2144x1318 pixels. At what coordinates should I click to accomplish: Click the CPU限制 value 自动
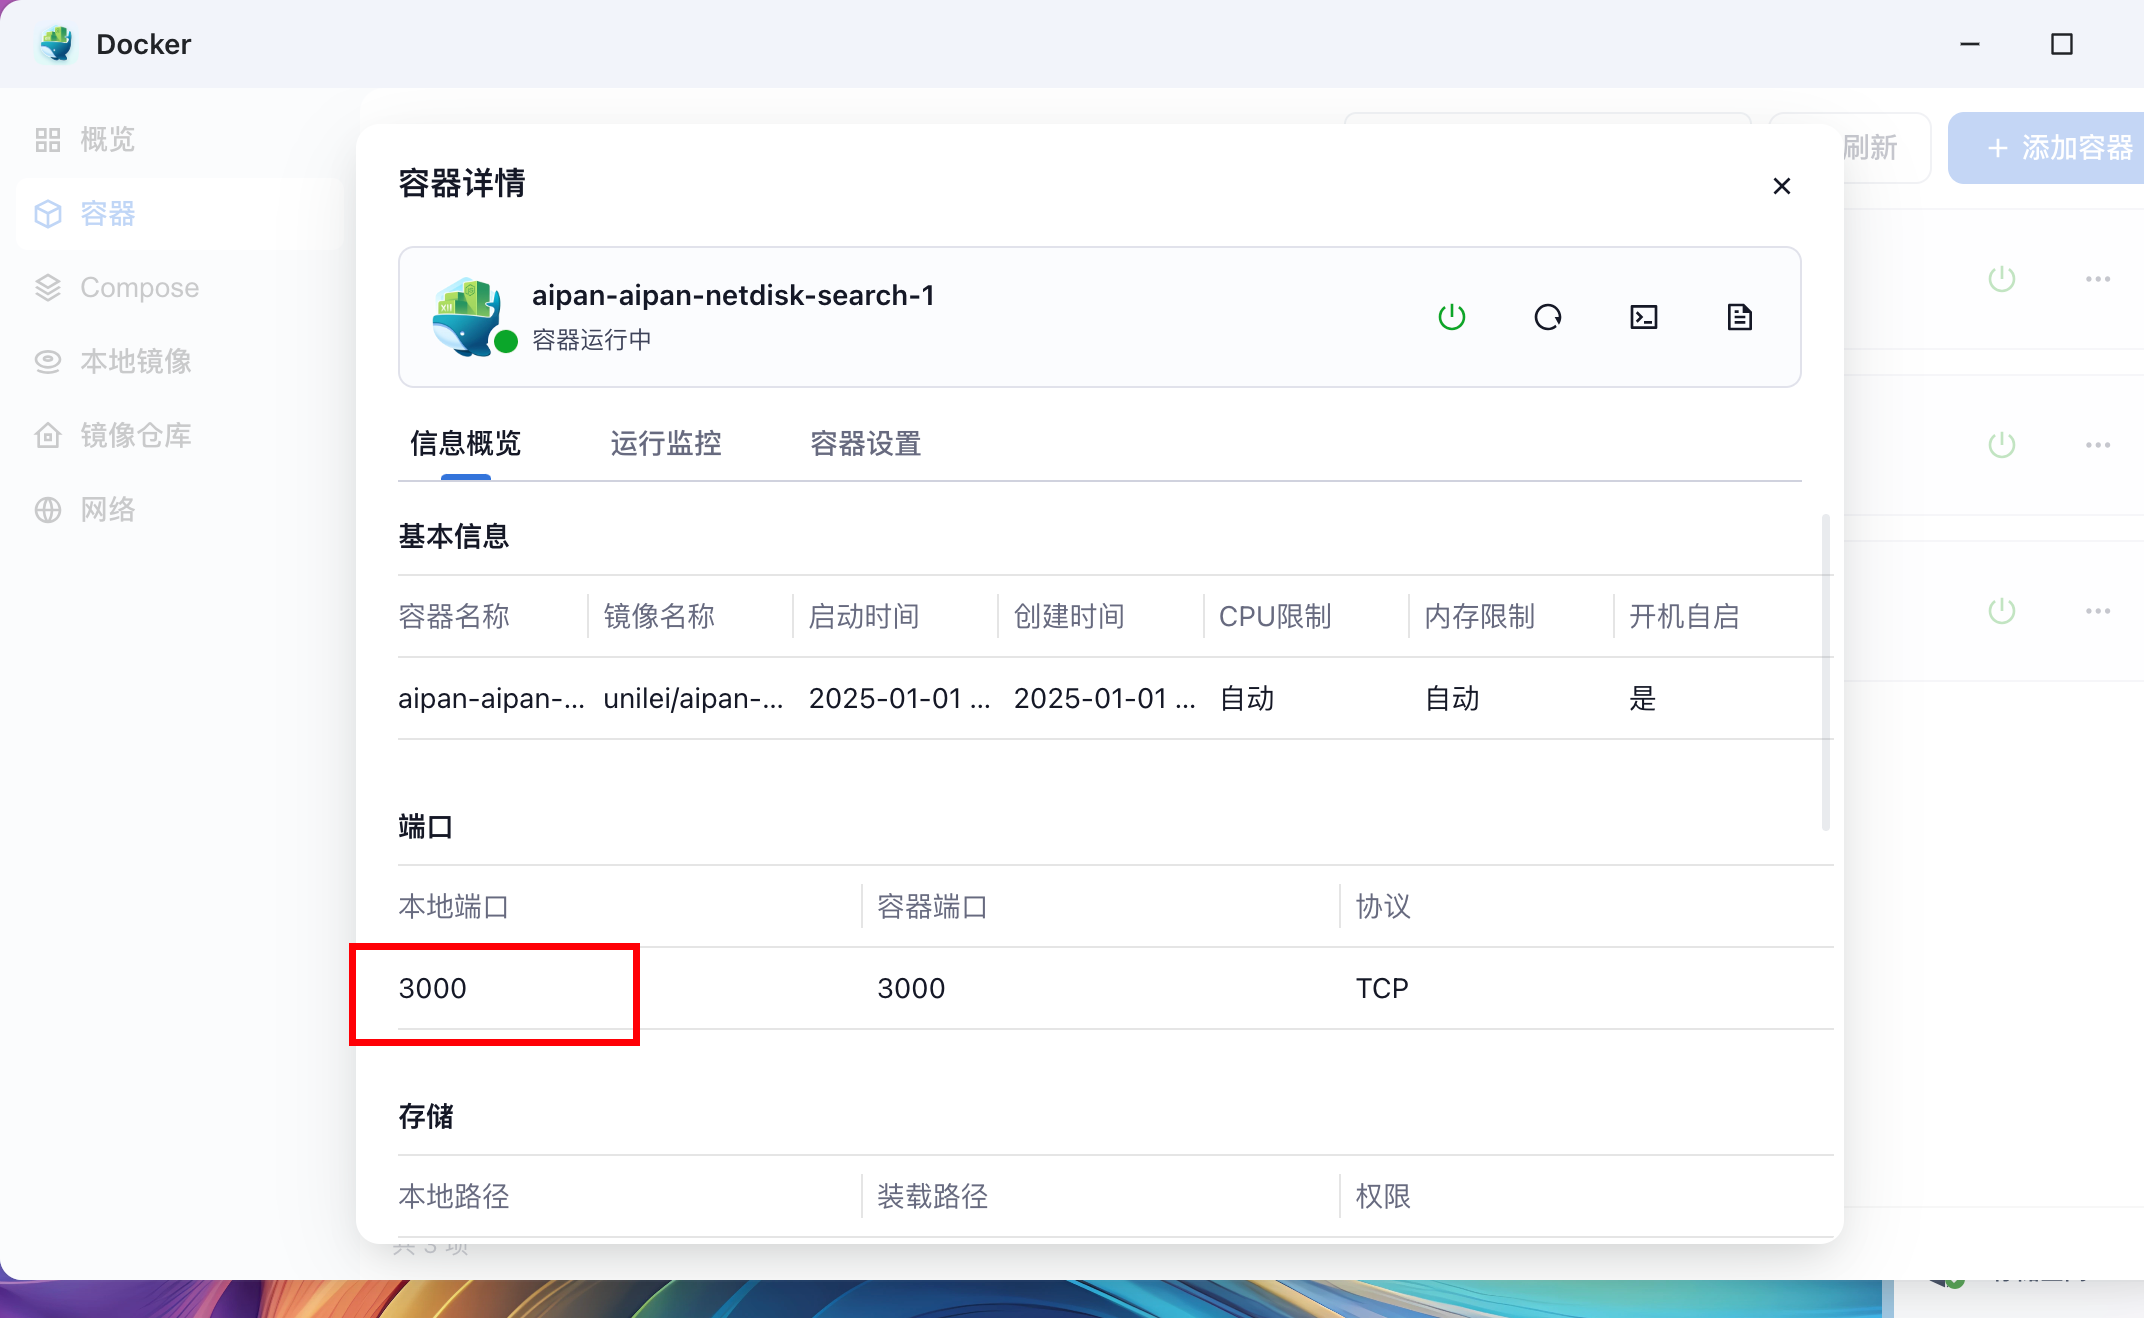click(1247, 698)
